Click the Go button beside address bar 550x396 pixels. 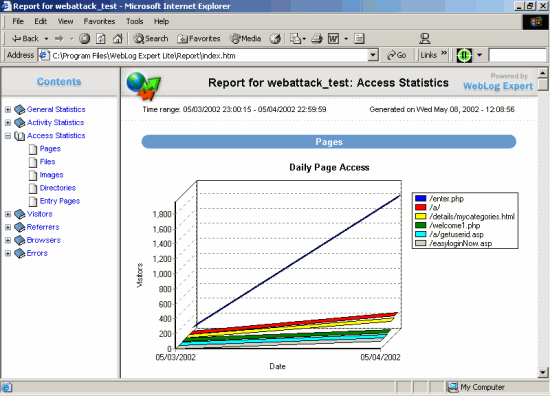[396, 55]
